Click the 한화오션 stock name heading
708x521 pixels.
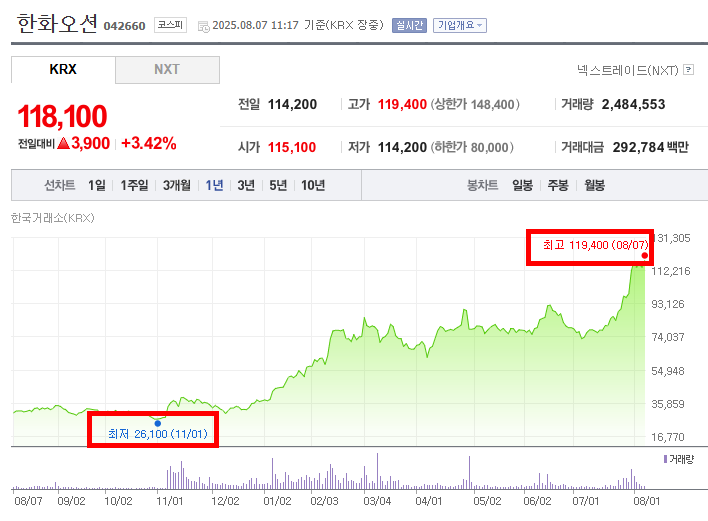click(x=57, y=23)
